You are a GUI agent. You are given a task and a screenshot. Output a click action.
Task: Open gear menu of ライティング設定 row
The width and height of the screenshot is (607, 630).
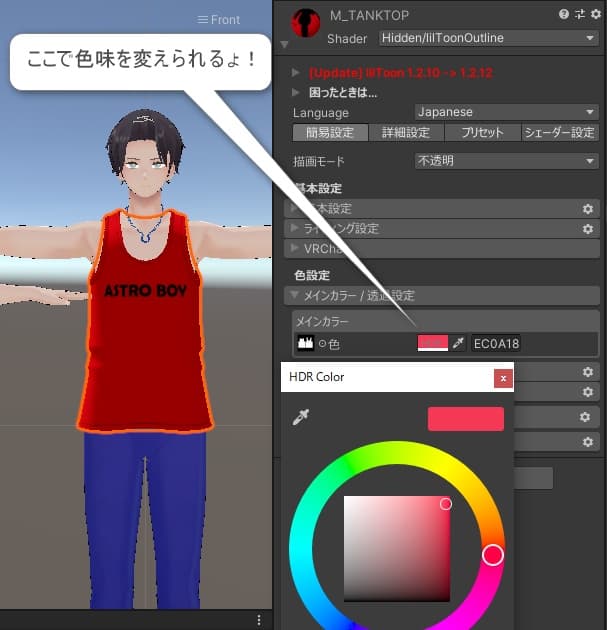click(x=588, y=229)
